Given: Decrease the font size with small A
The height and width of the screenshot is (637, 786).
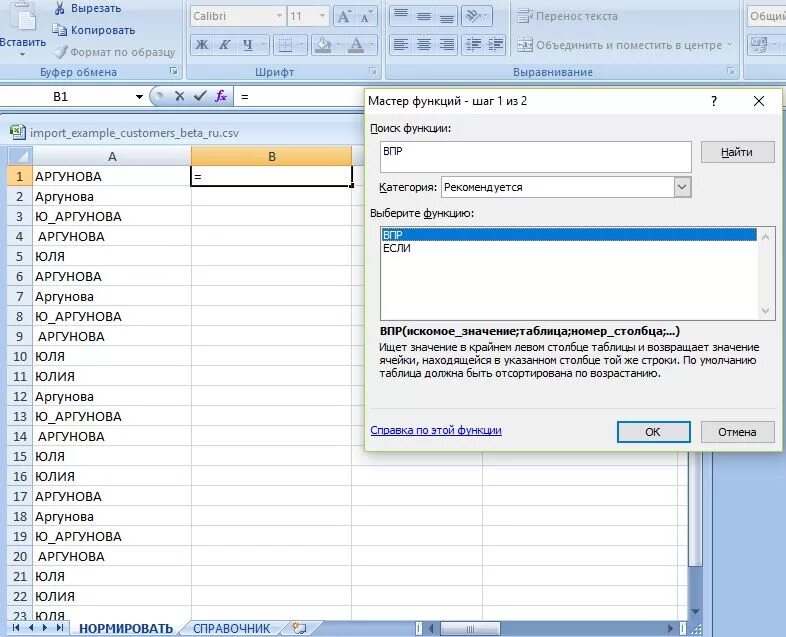Looking at the screenshot, I should coord(366,17).
